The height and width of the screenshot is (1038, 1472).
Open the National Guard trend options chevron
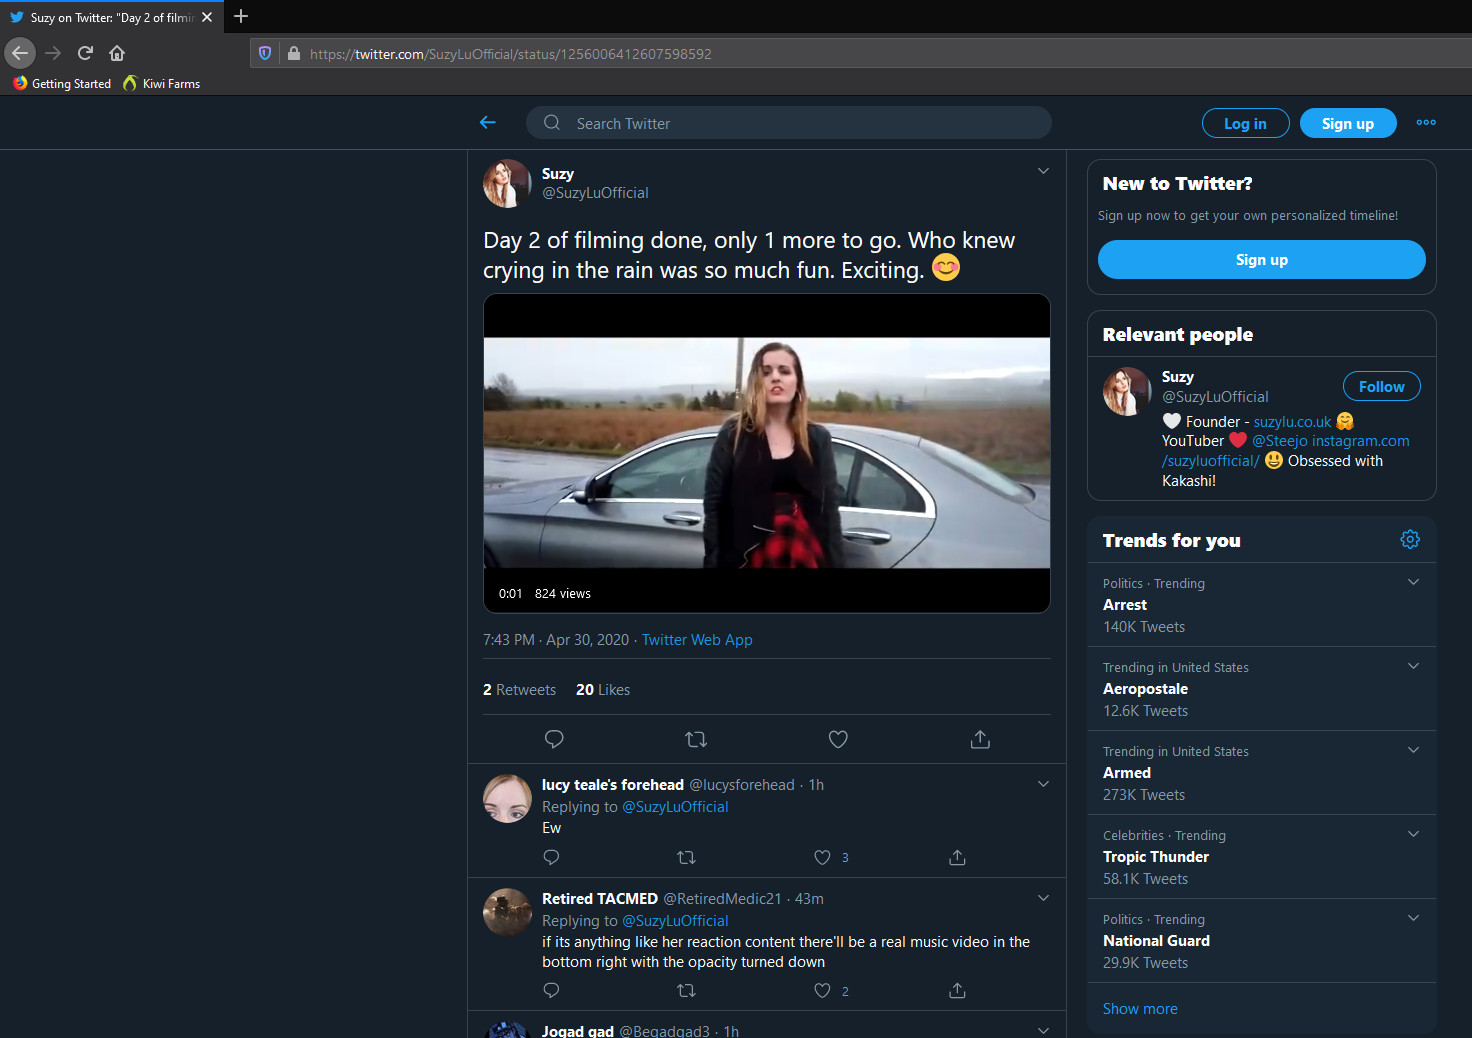click(1413, 918)
